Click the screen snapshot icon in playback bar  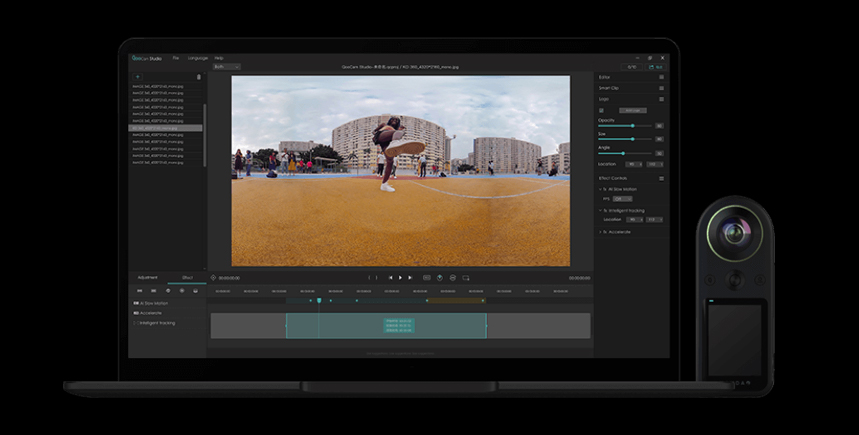click(466, 278)
